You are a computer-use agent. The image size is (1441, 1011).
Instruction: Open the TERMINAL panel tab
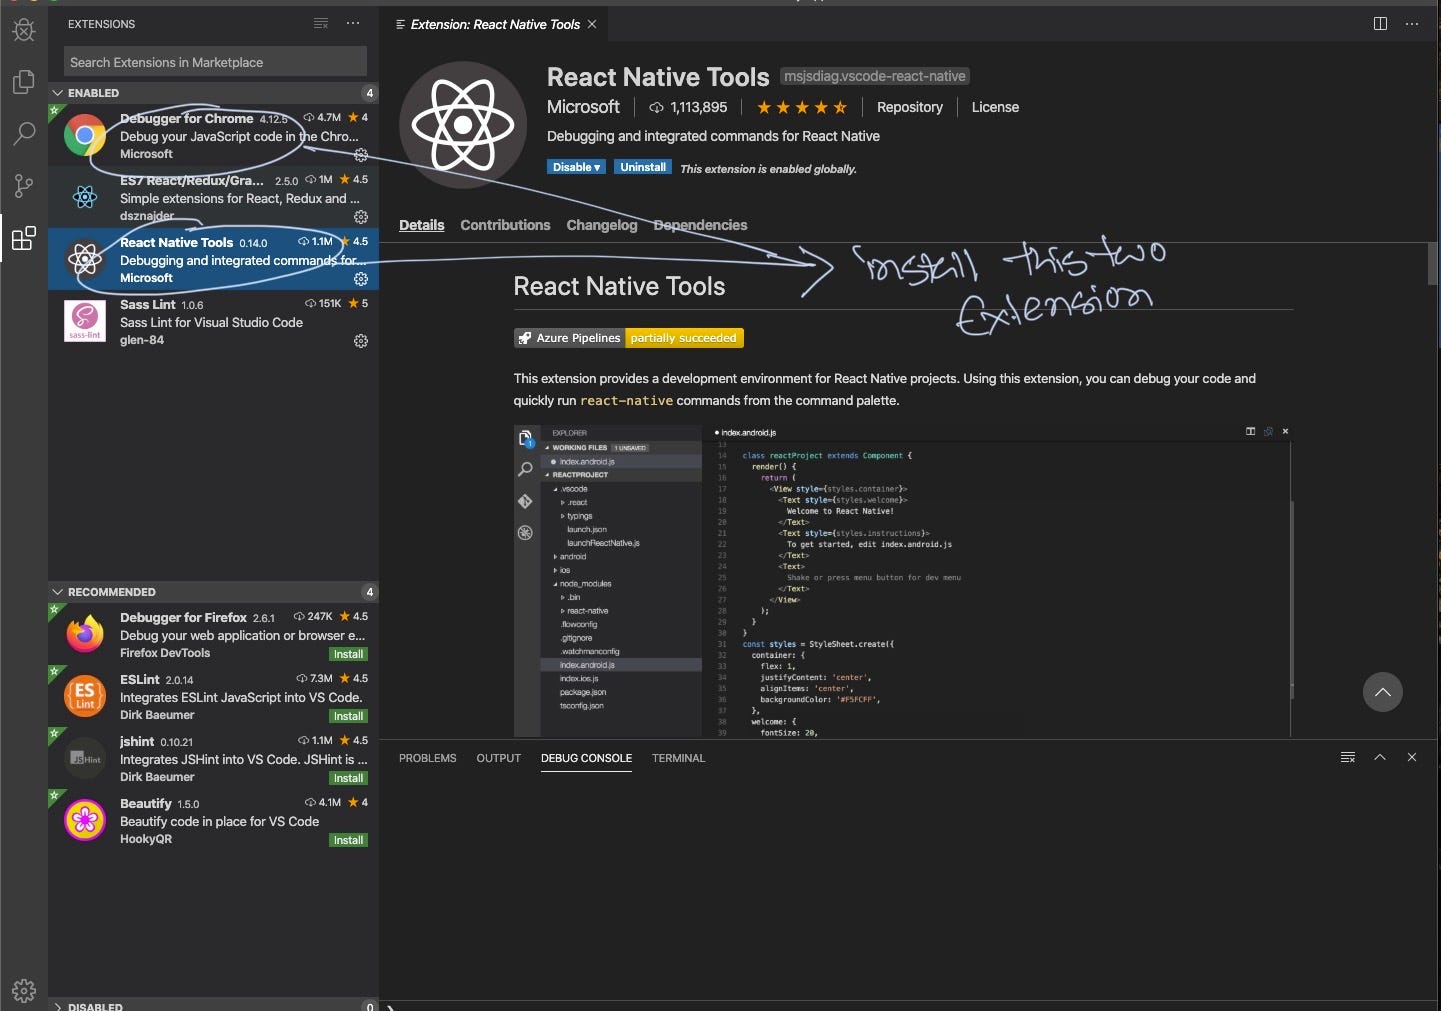678,758
